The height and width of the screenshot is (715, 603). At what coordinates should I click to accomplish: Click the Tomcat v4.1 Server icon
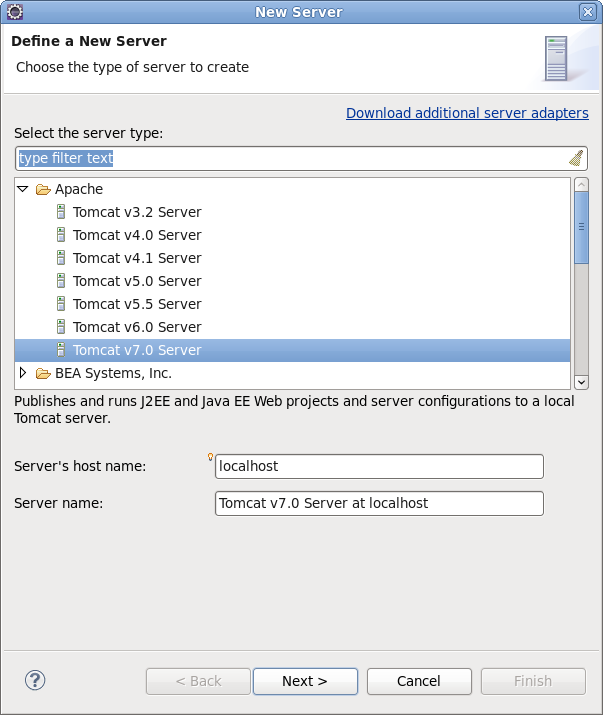(61, 258)
